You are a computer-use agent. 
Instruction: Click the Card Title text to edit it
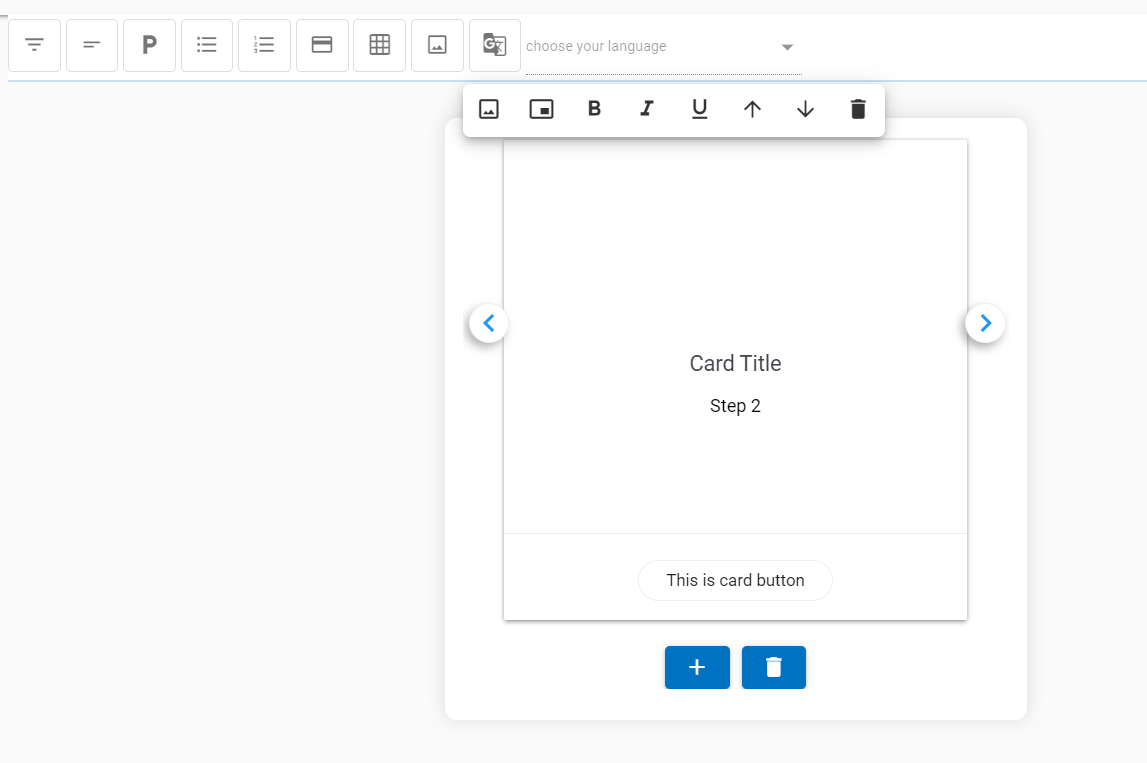(x=735, y=363)
